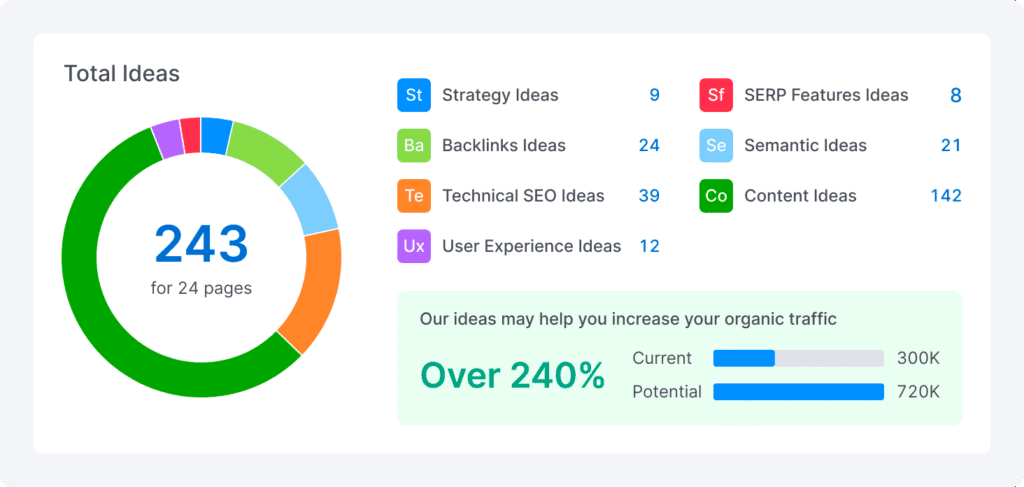Click the Current traffic progress bar
The height and width of the screenshot is (487, 1024).
798,358
